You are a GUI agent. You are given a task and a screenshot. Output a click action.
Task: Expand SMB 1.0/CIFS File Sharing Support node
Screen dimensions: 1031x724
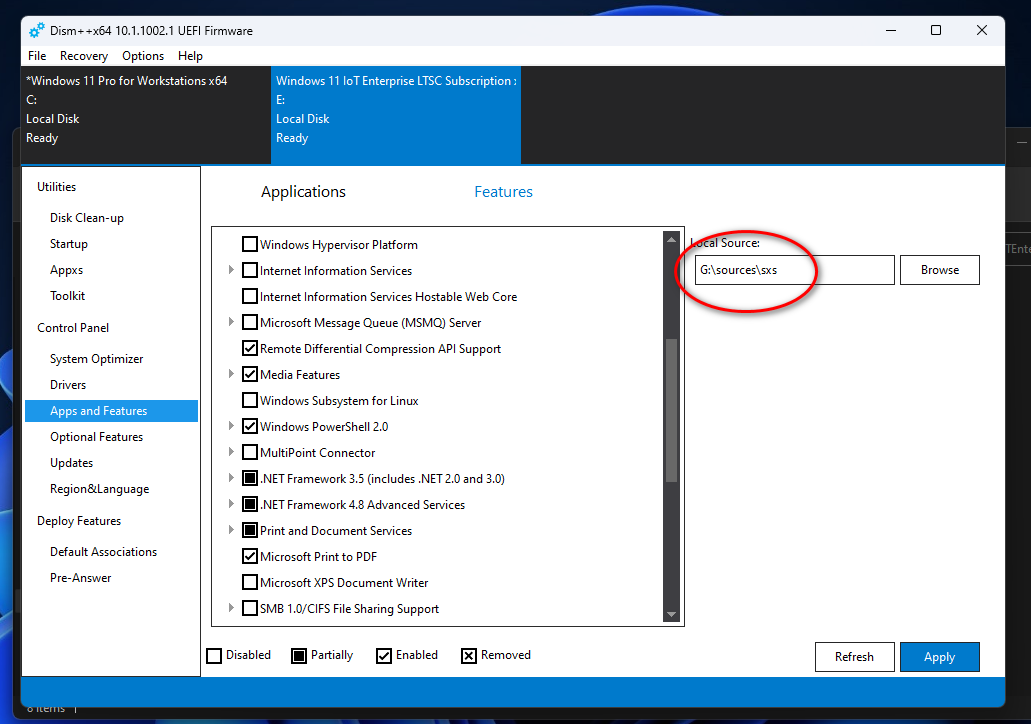pyautogui.click(x=231, y=608)
